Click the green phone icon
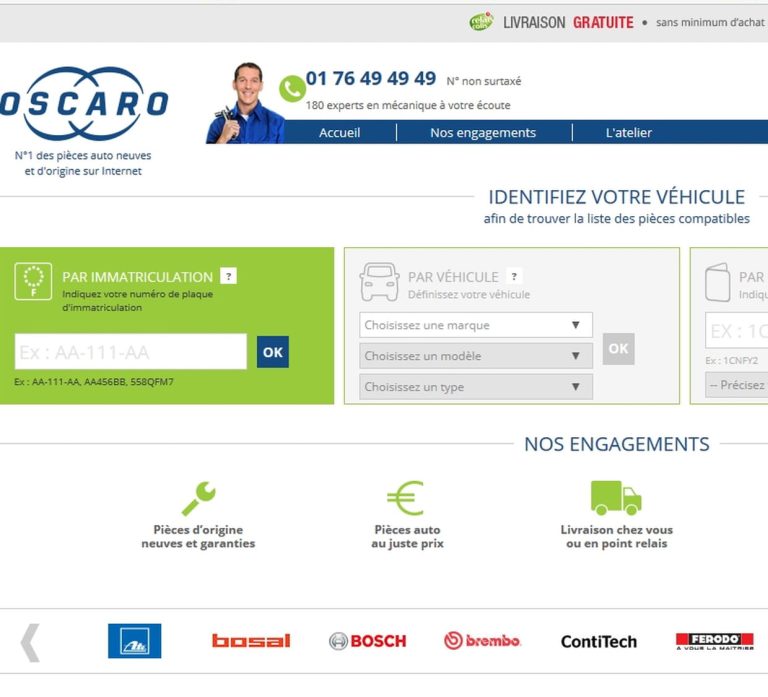The image size is (768, 697). point(292,89)
